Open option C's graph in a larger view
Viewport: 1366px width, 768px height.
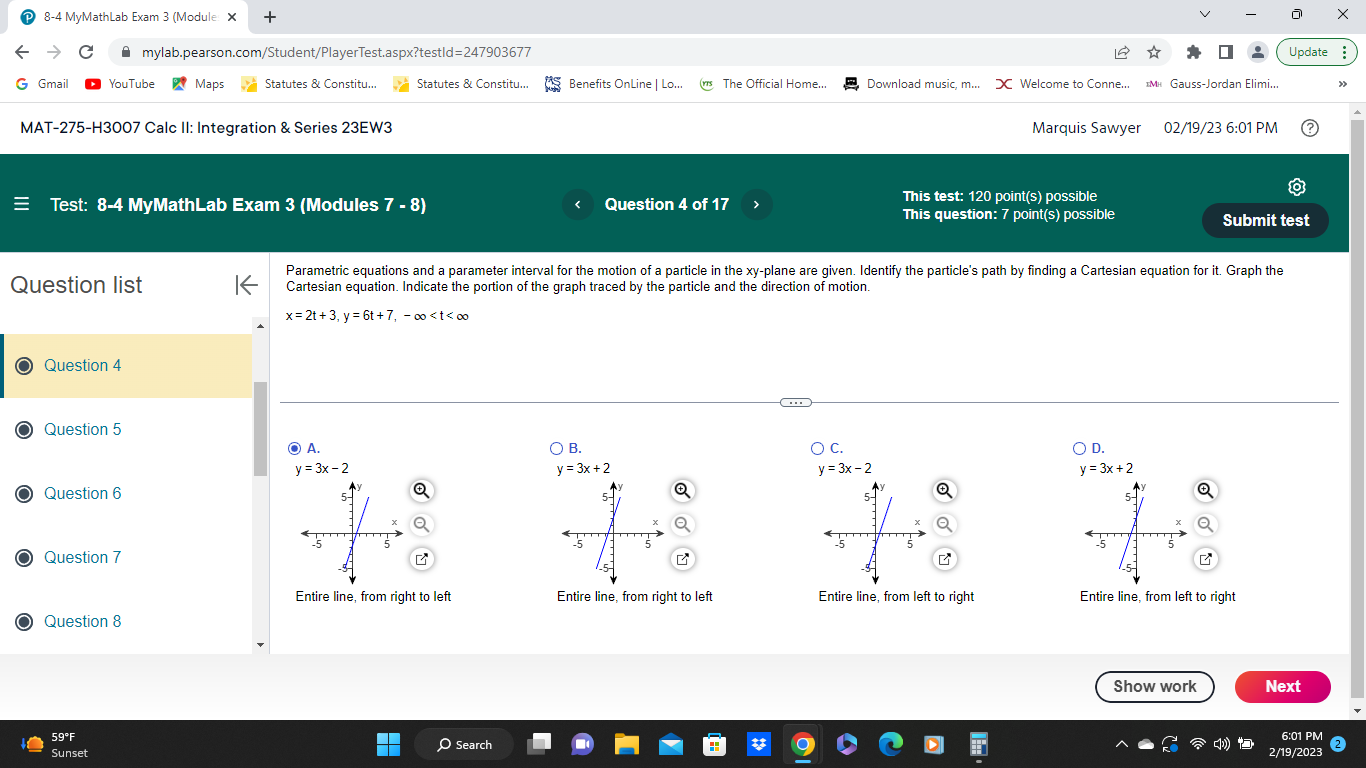click(944, 559)
